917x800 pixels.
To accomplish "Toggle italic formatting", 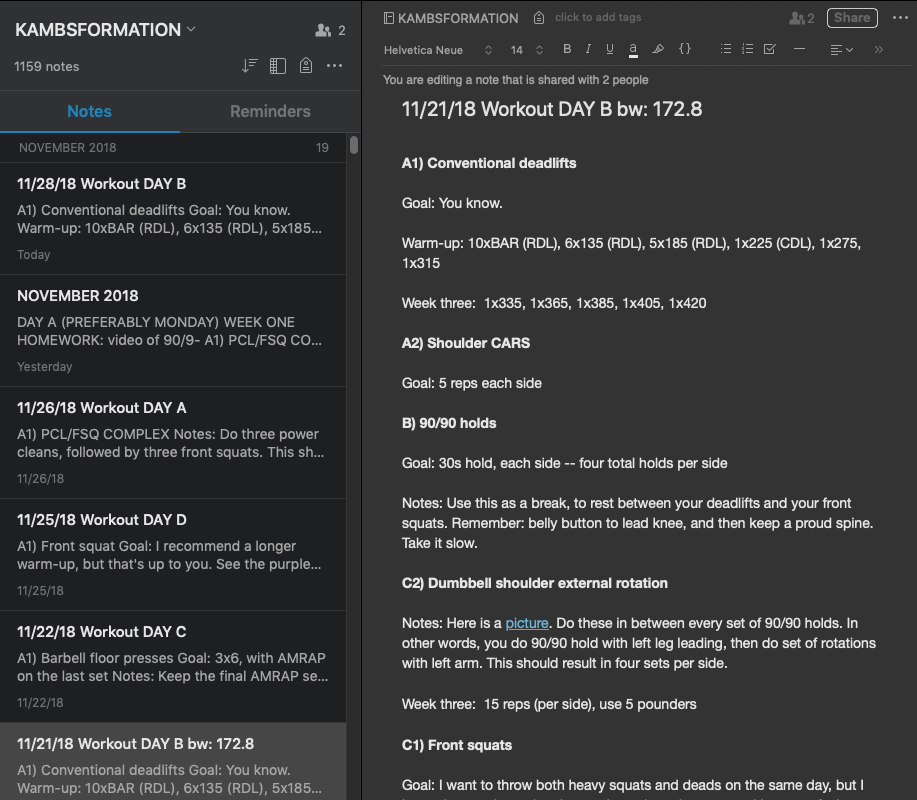I will click(588, 49).
